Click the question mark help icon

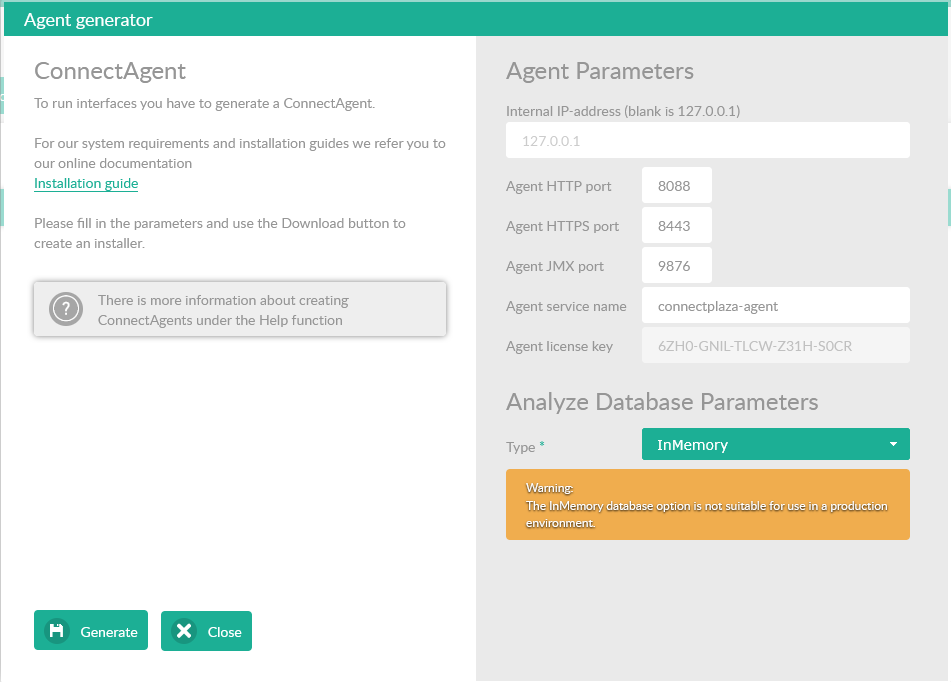(x=66, y=309)
